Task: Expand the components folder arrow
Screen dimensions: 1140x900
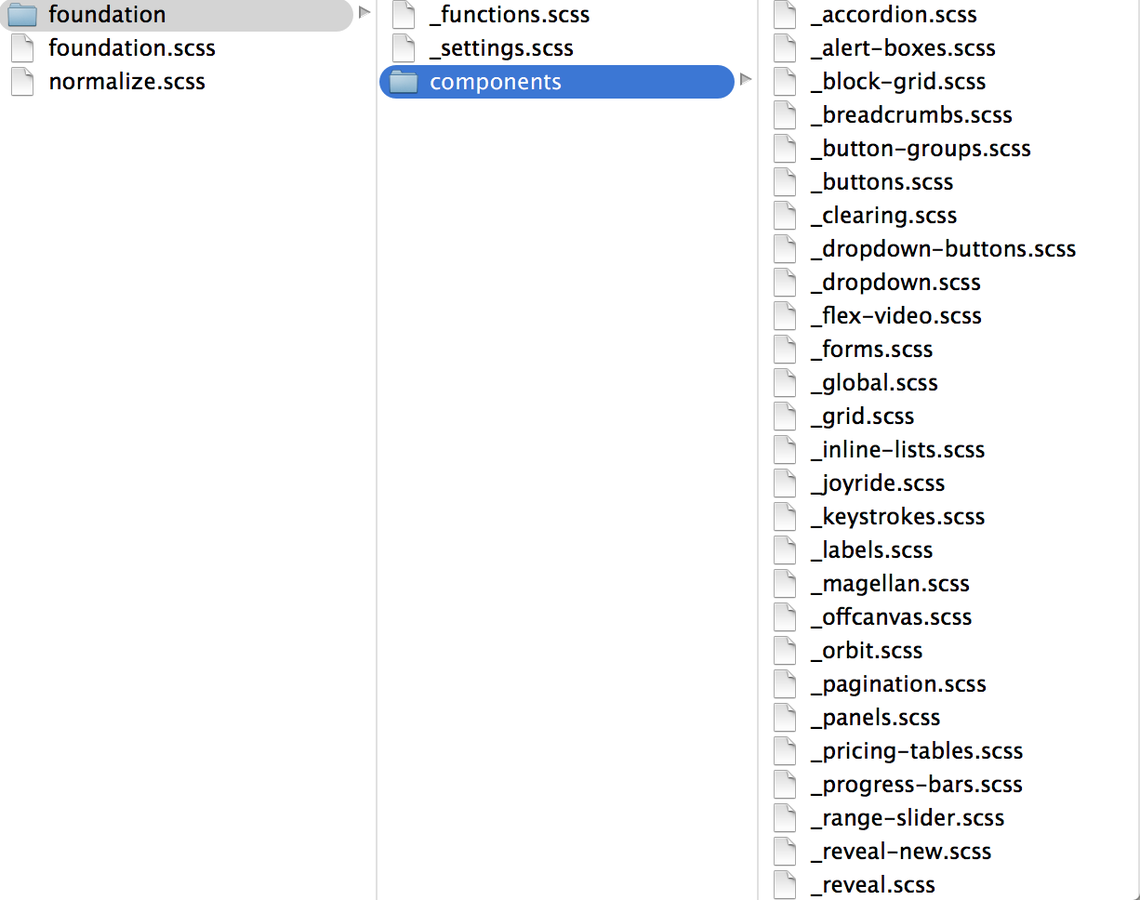Action: tap(745, 79)
